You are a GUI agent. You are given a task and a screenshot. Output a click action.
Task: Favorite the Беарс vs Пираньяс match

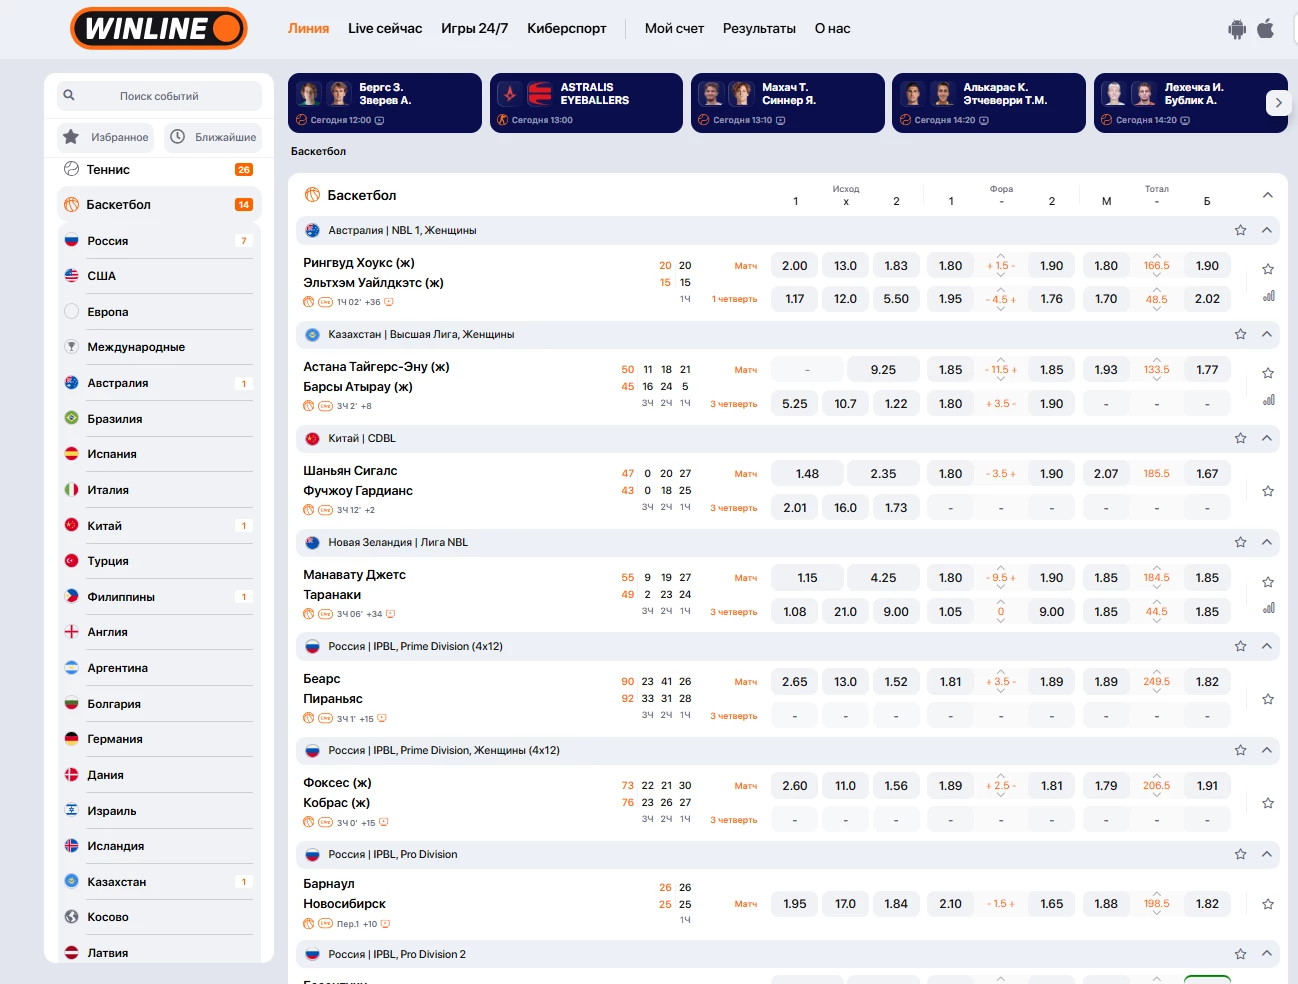point(1268,699)
